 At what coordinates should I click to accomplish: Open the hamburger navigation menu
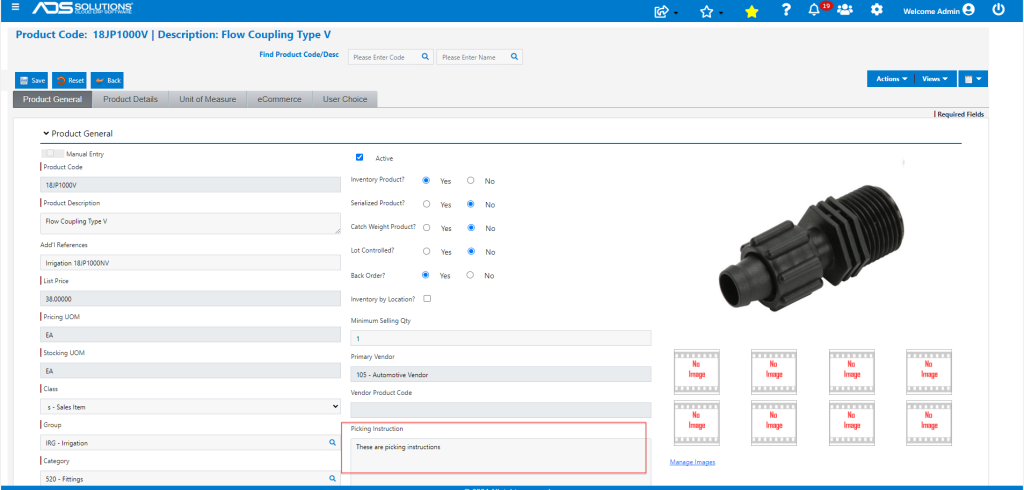[16, 8]
